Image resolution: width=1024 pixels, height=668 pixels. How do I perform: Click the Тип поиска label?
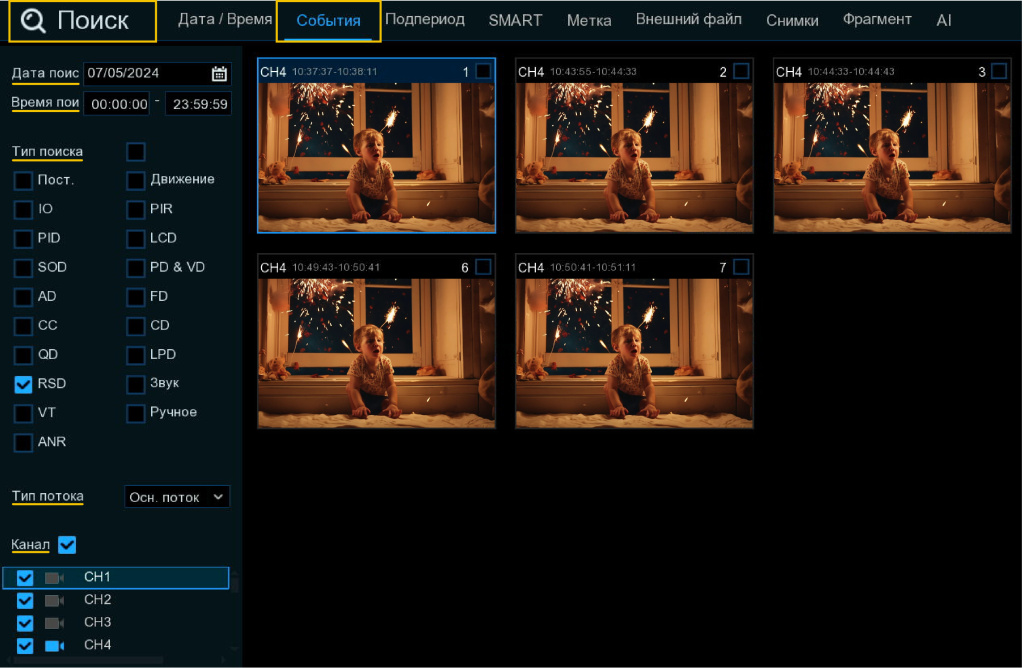click(x=47, y=152)
